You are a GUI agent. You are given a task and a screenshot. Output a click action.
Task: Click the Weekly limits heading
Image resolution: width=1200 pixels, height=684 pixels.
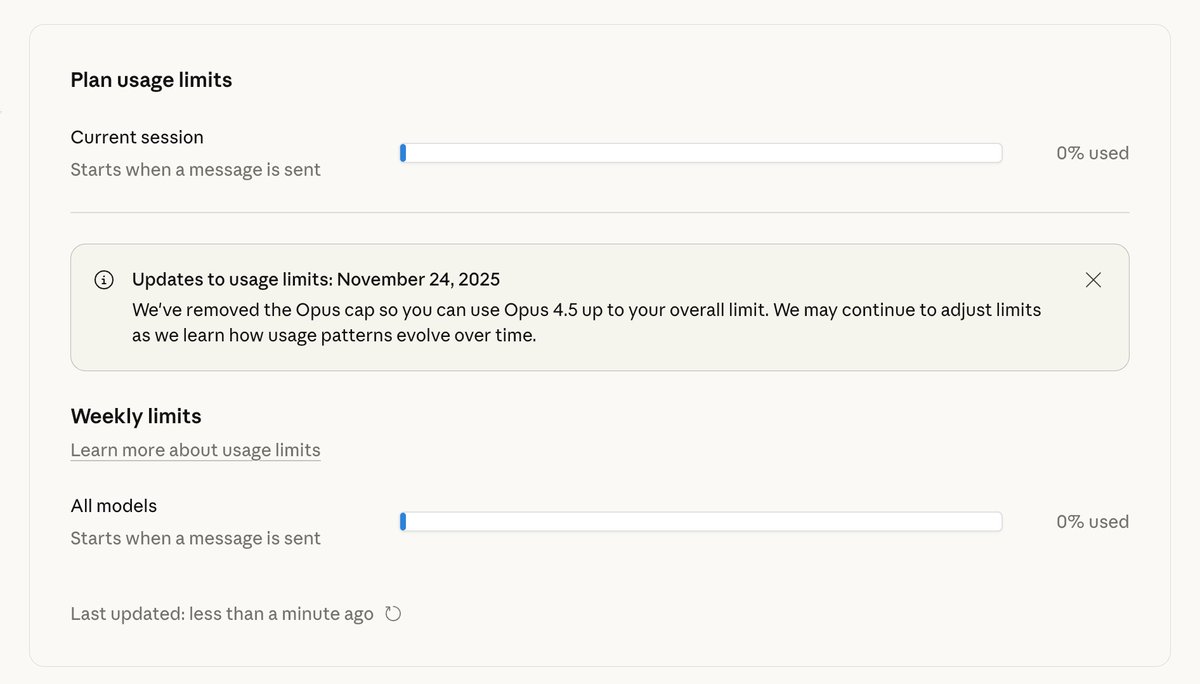coord(136,416)
